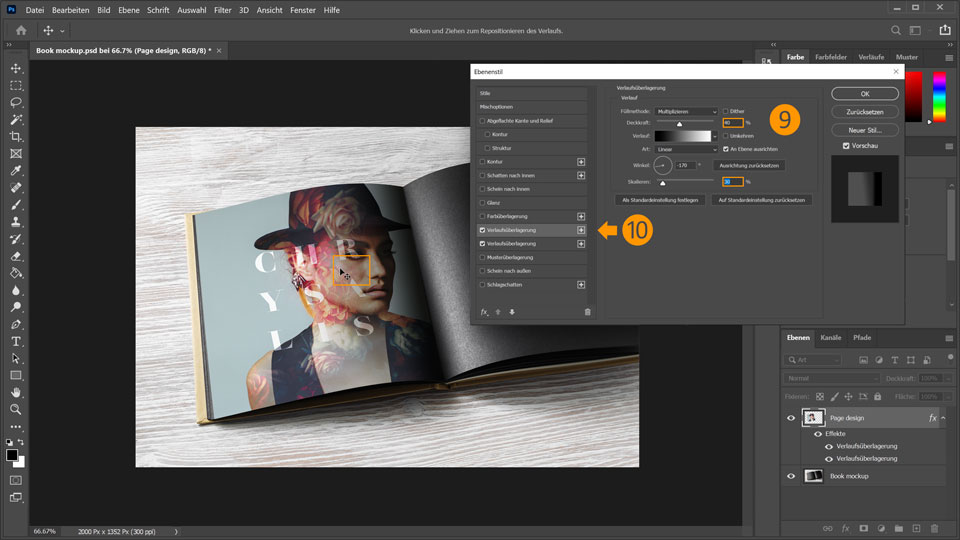Toggle Dither checkbox

(x=726, y=111)
